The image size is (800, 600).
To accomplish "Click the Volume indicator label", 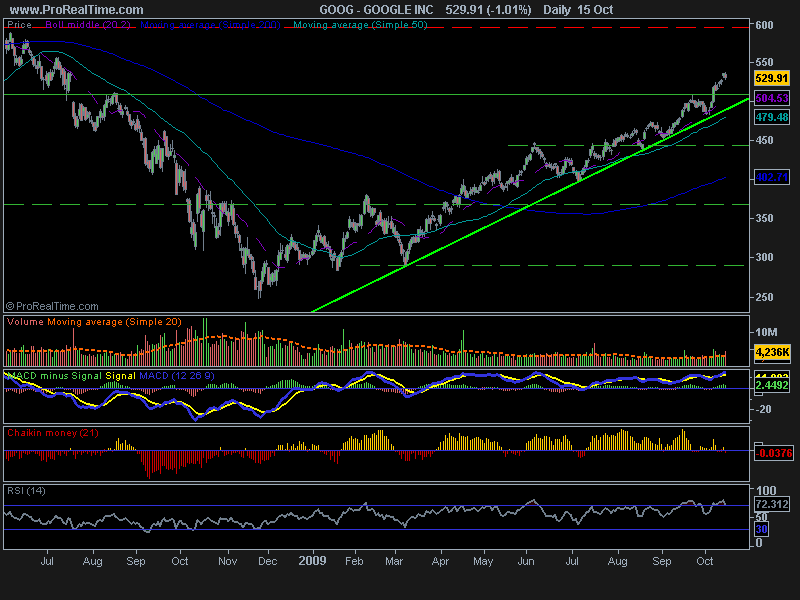I will coord(26,322).
